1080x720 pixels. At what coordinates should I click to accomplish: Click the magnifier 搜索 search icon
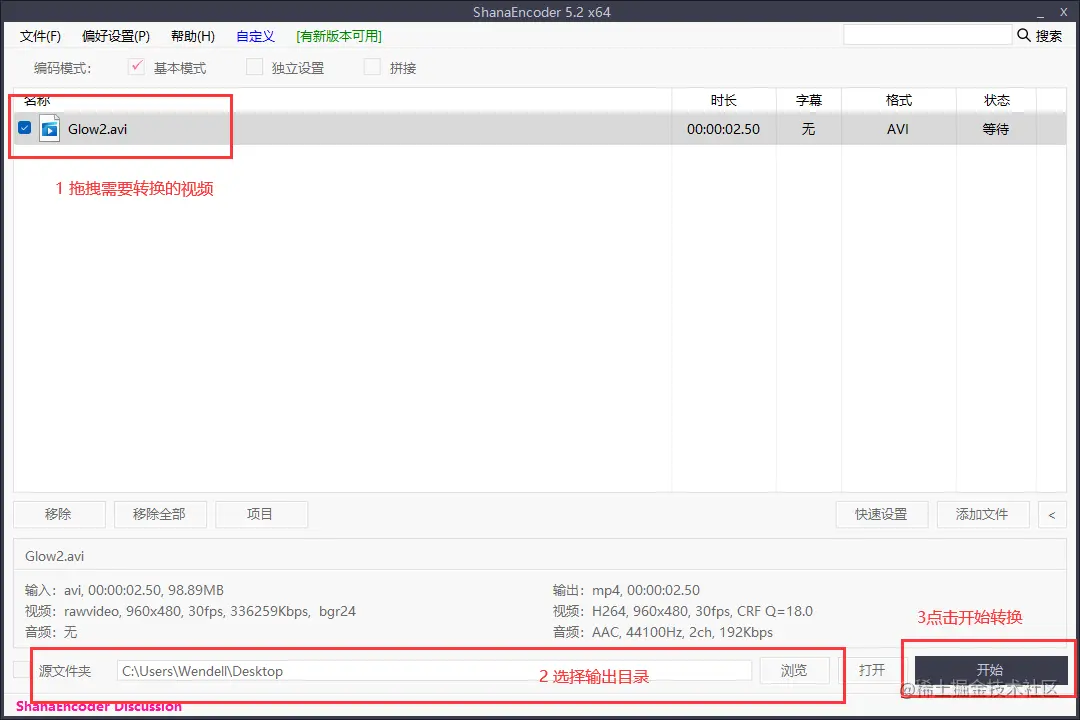(x=1024, y=35)
